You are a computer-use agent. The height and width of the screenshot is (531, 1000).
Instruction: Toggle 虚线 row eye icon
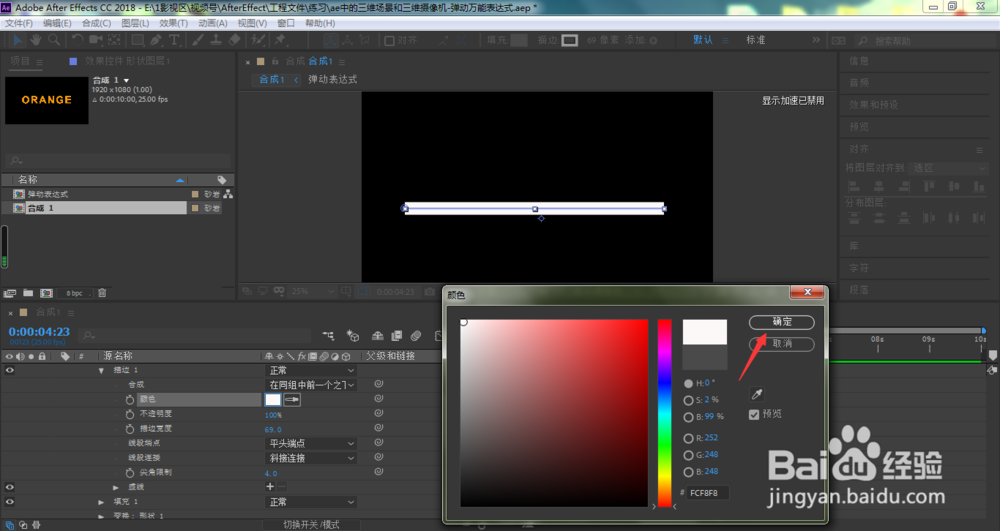click(x=10, y=487)
